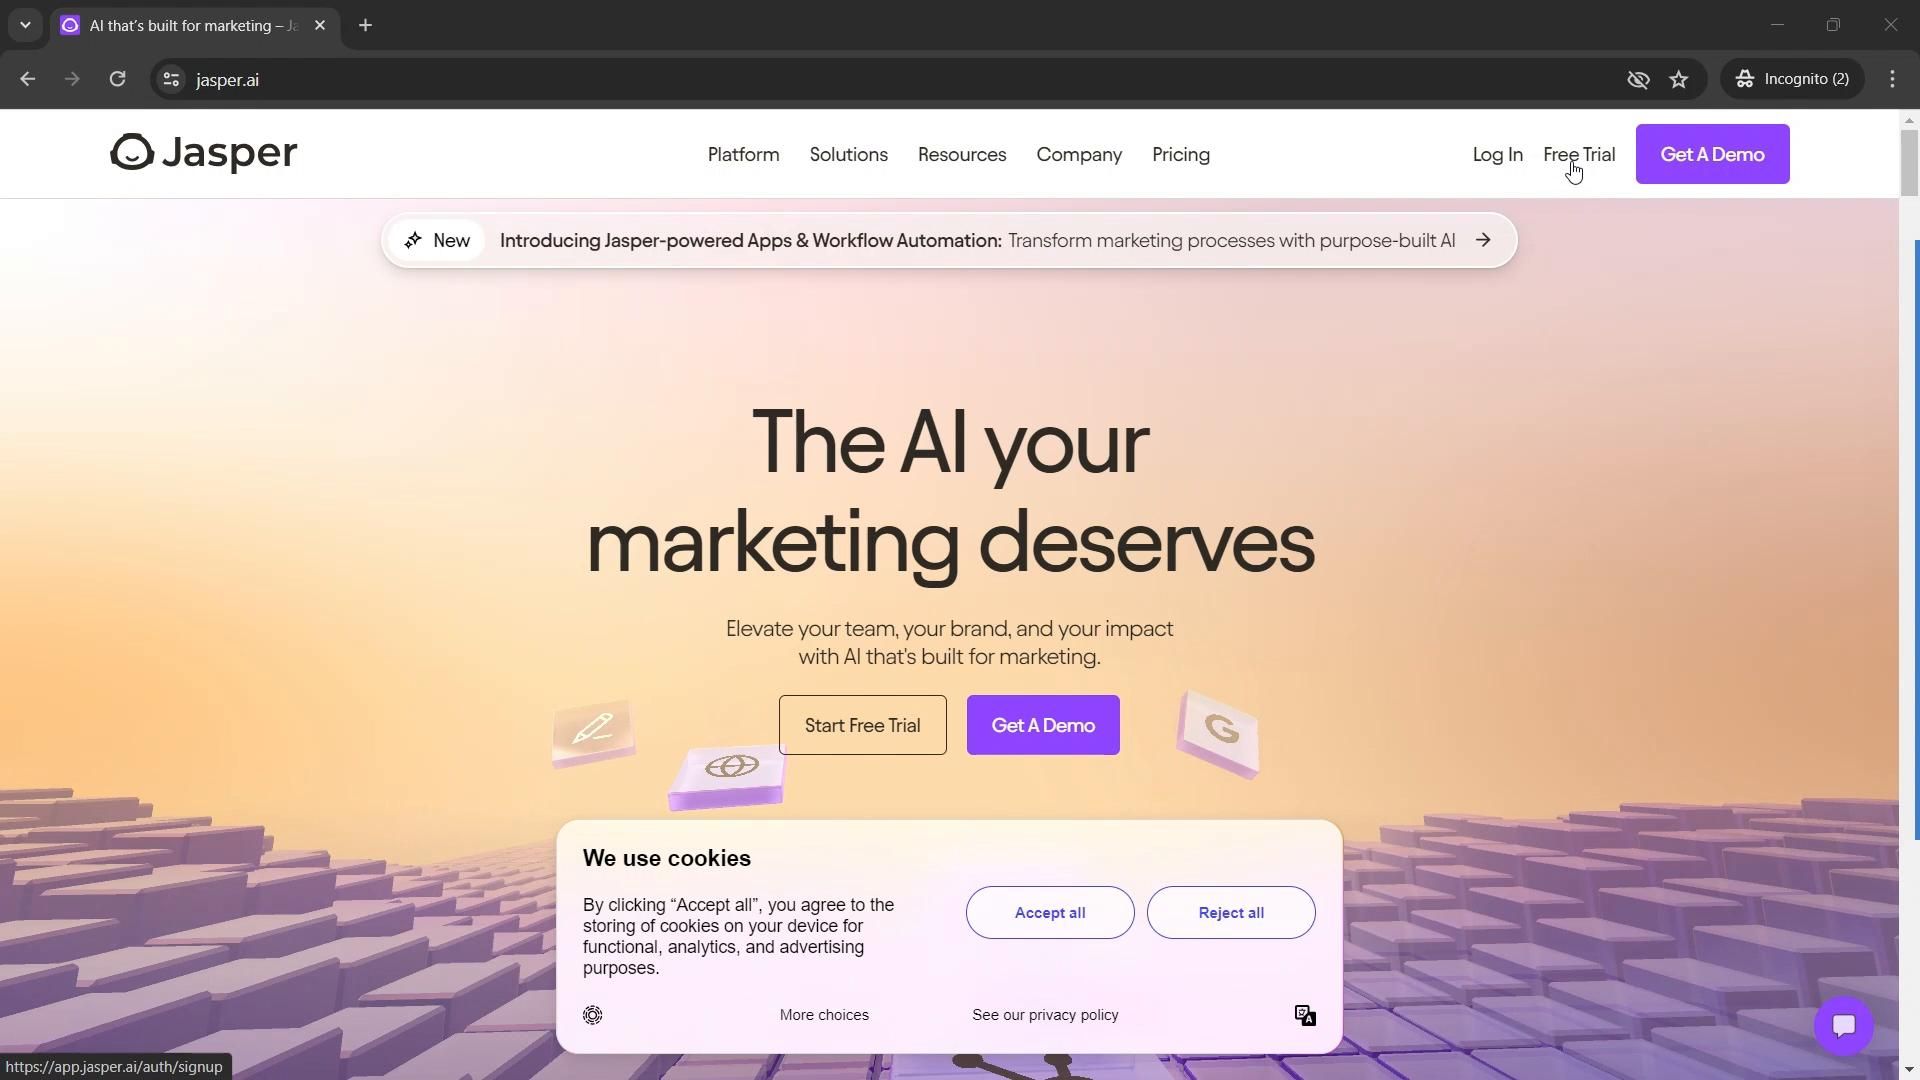
Task: Expand Resources dropdown in navbar
Action: point(961,154)
